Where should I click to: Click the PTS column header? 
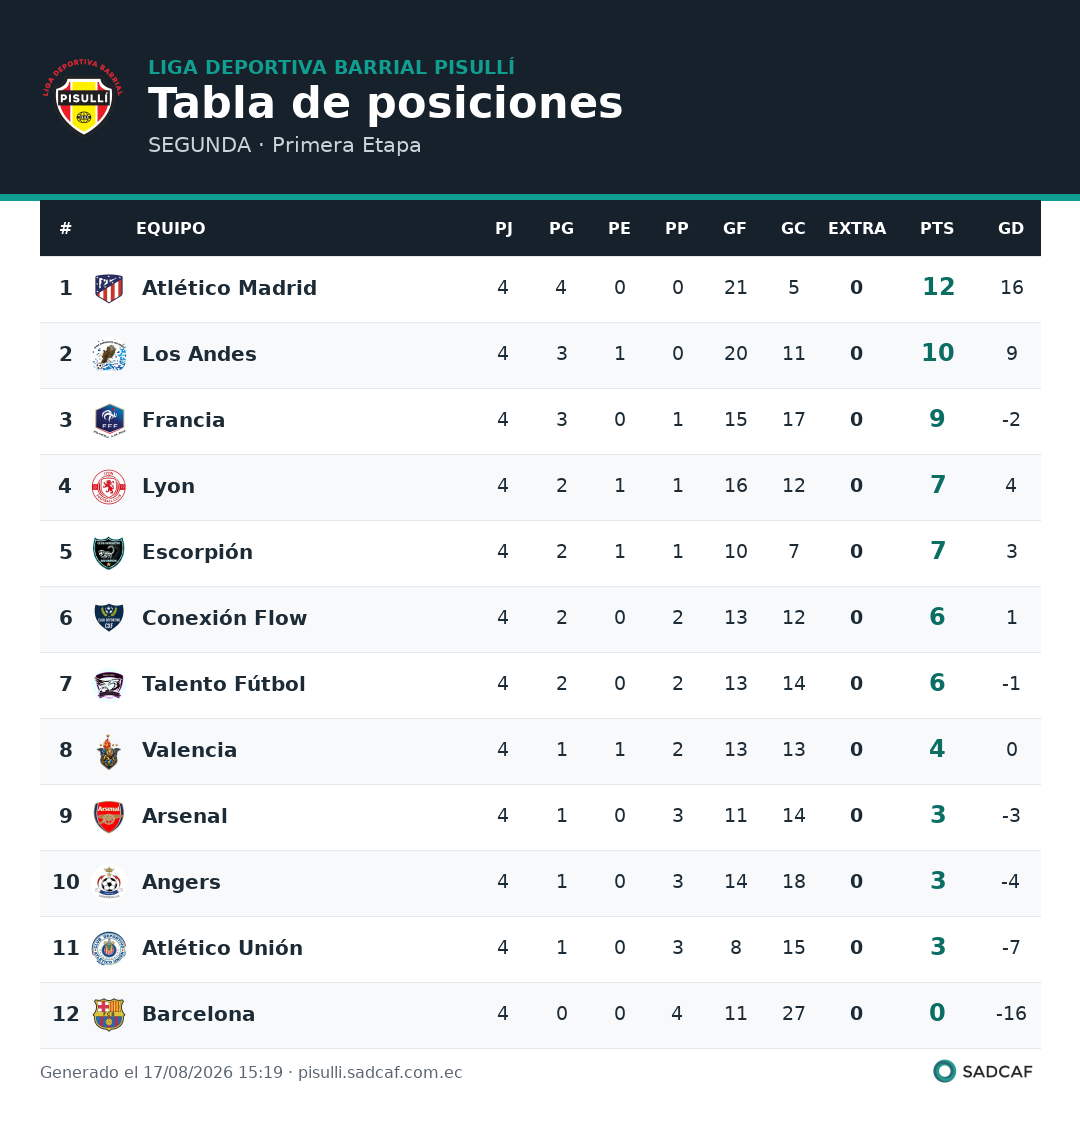(937, 229)
